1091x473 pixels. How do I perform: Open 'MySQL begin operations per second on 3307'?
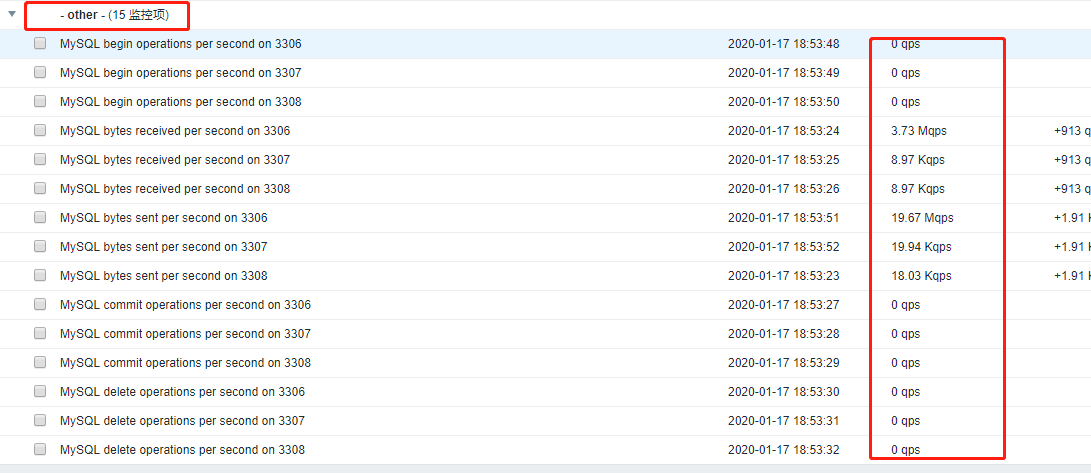[181, 73]
